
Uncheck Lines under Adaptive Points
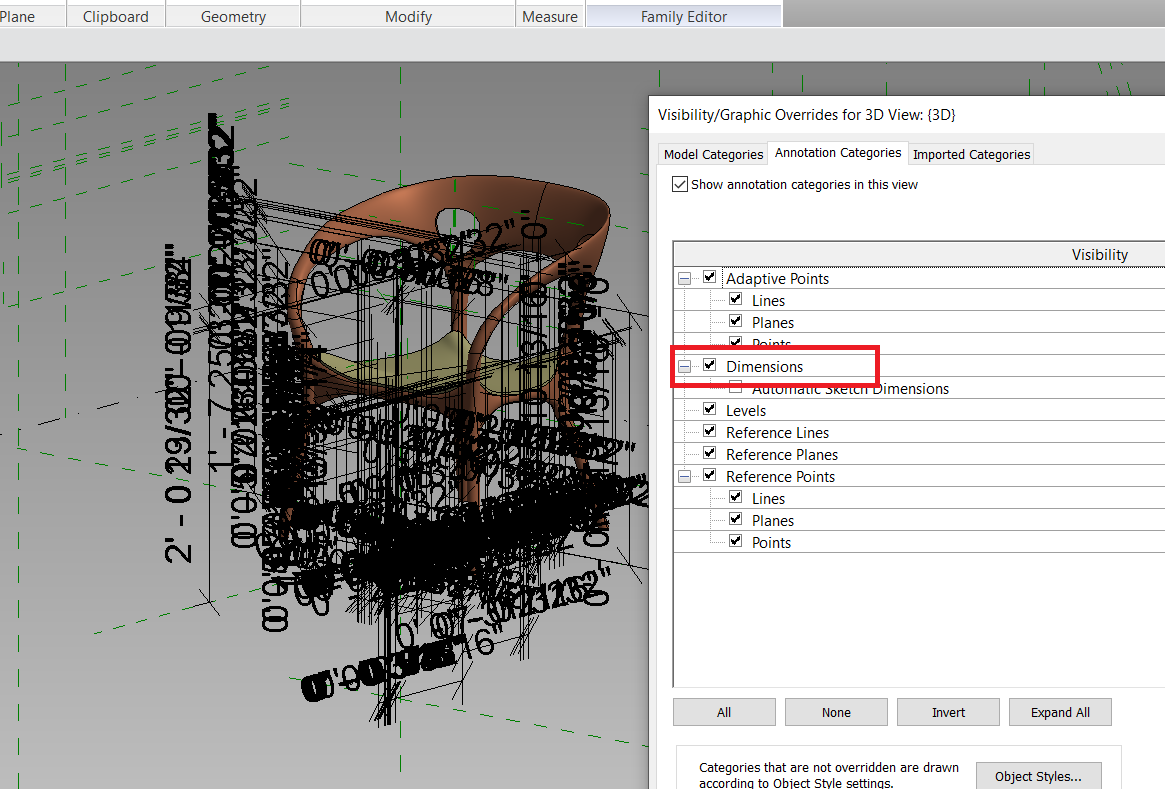point(736,299)
